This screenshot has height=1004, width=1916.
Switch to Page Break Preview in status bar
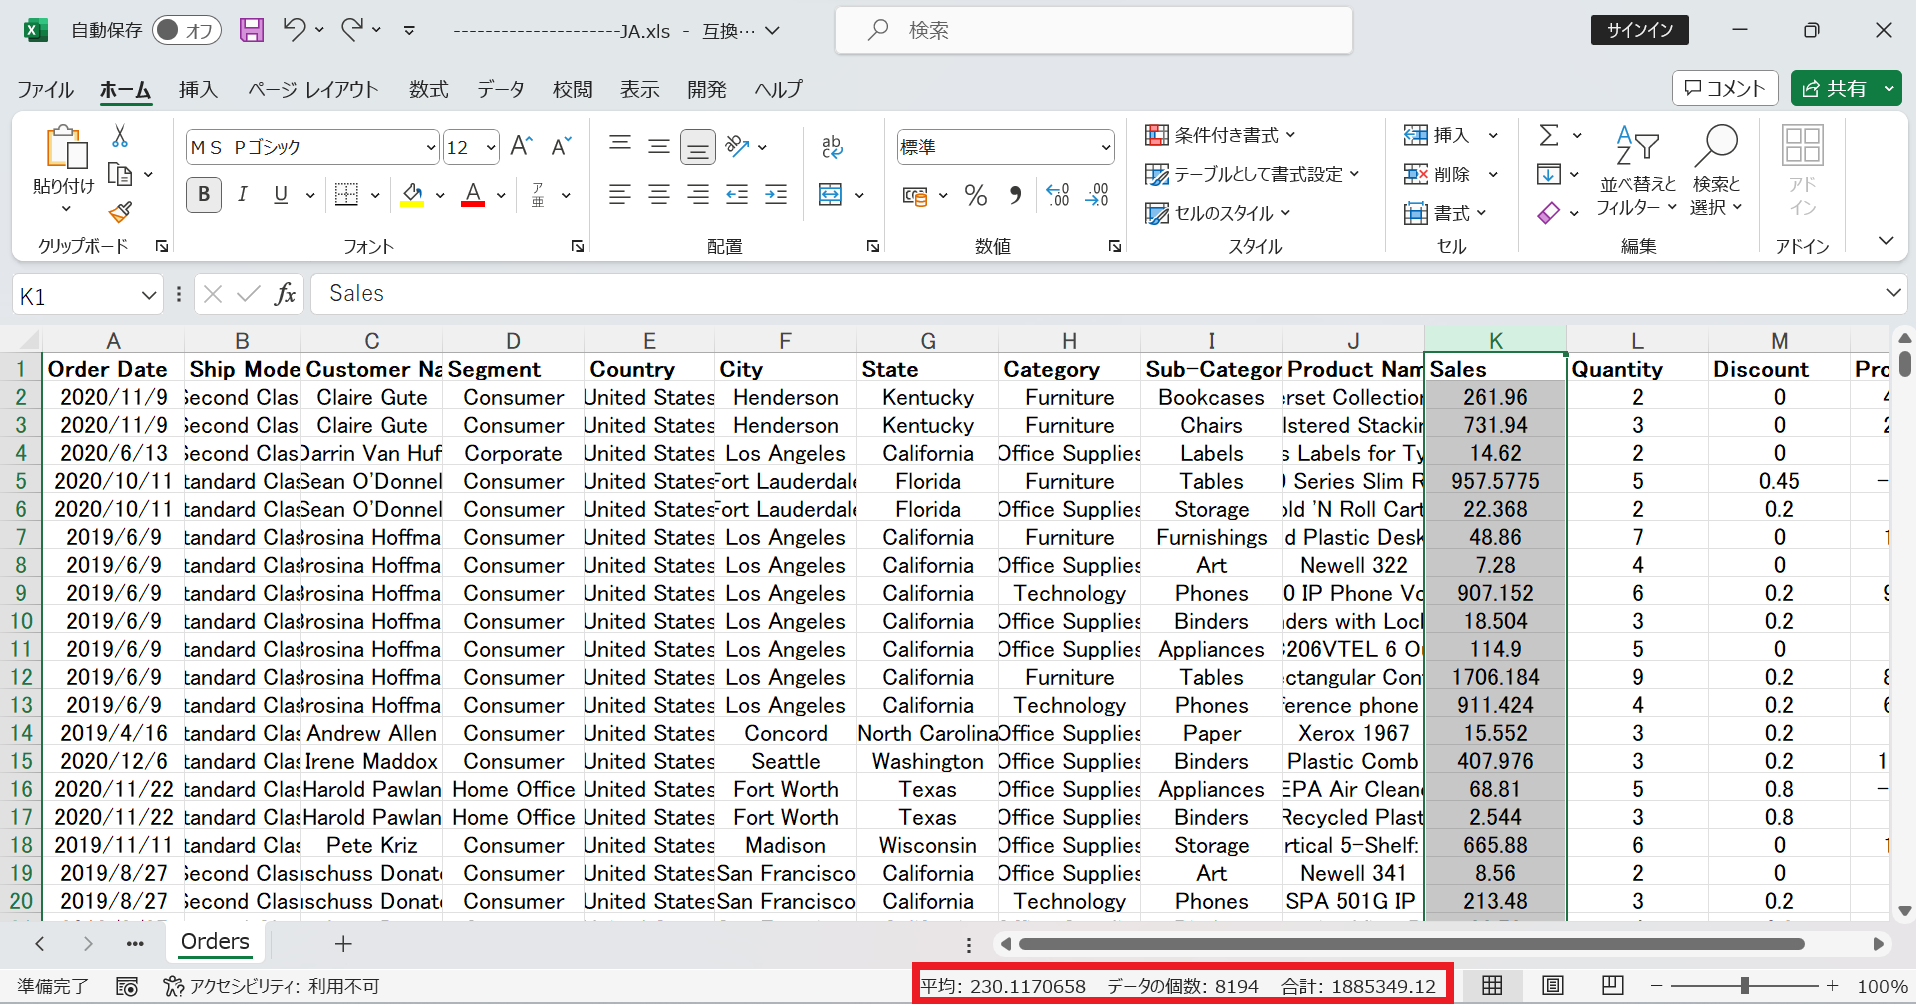(x=1613, y=985)
